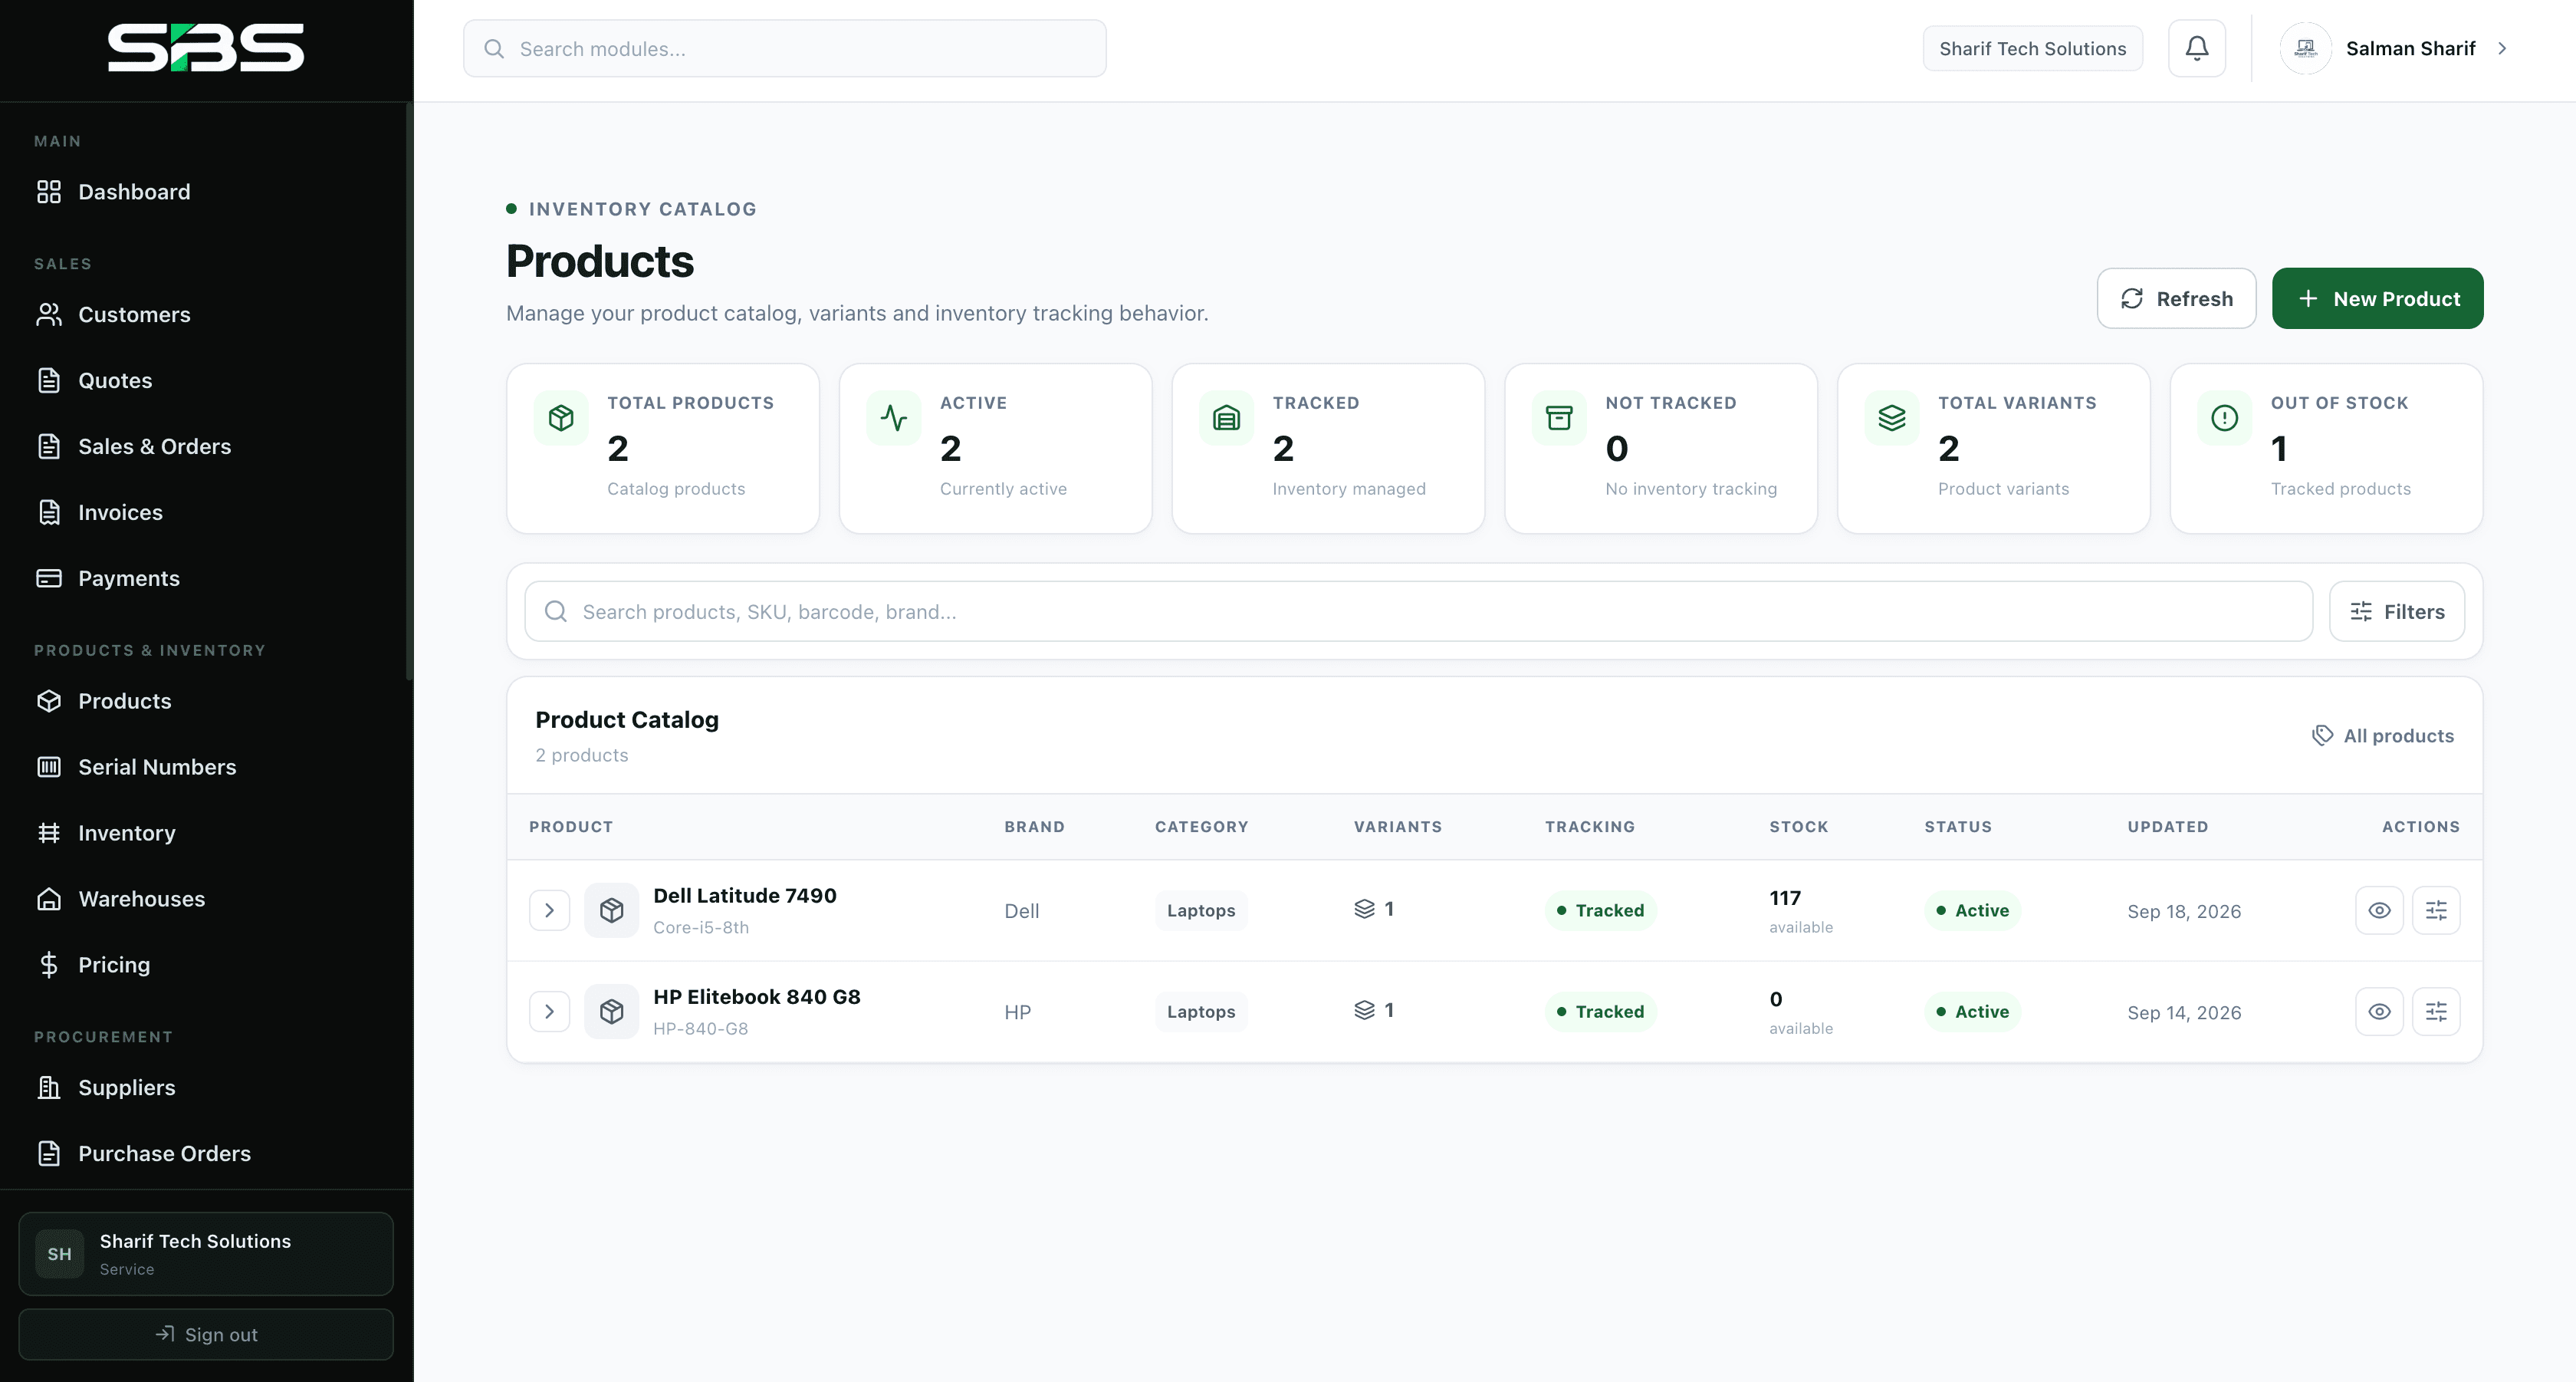The height and width of the screenshot is (1382, 2576).
Task: Click the Search modules field
Action: click(784, 48)
